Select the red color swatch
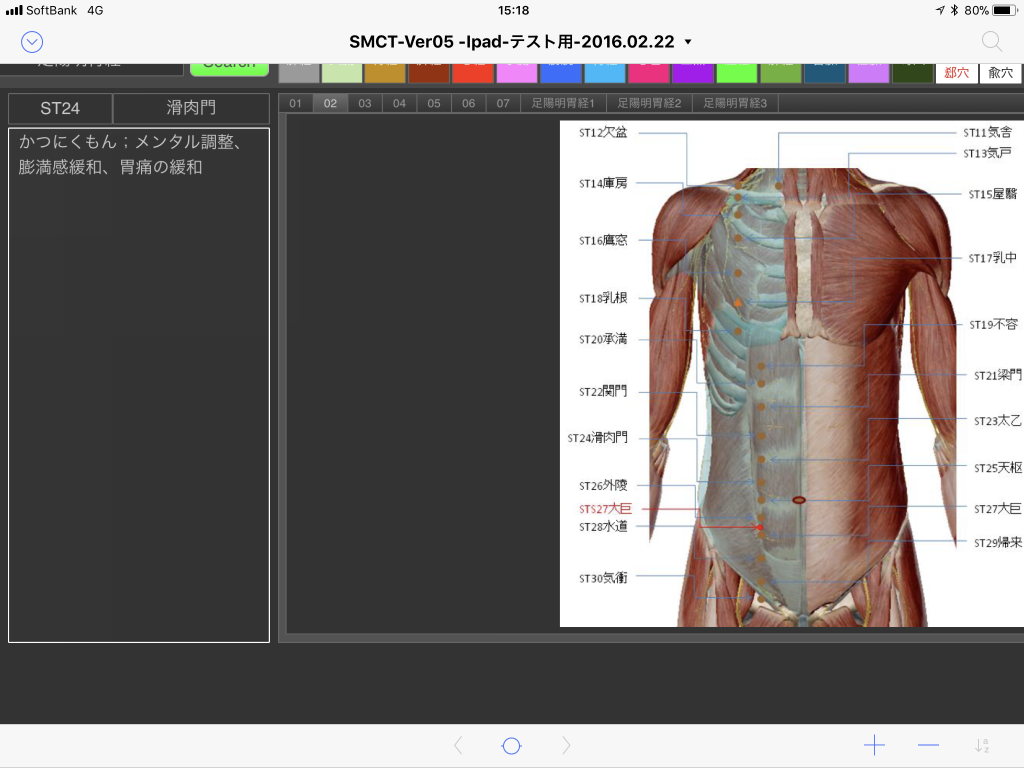The image size is (1024, 768). click(473, 72)
